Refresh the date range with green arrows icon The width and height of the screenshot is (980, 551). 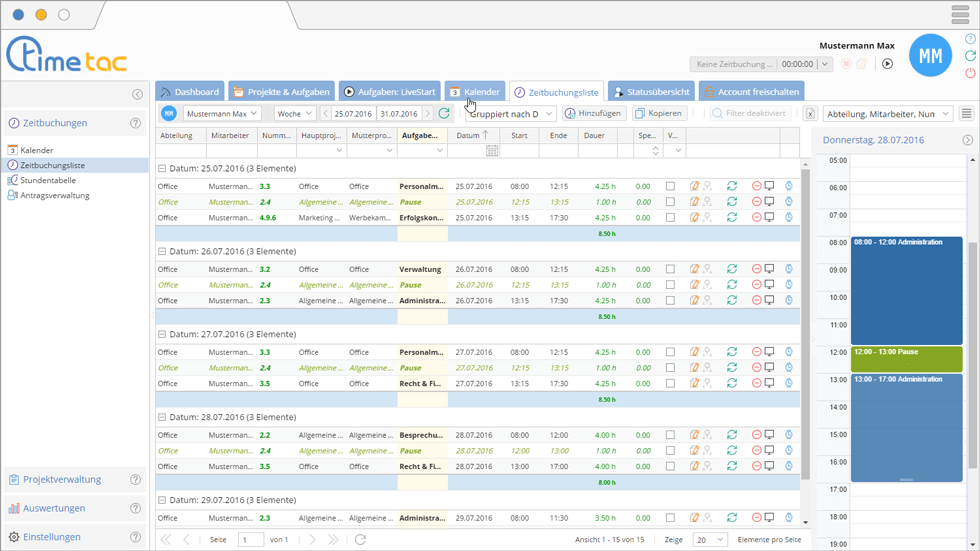pyautogui.click(x=444, y=114)
